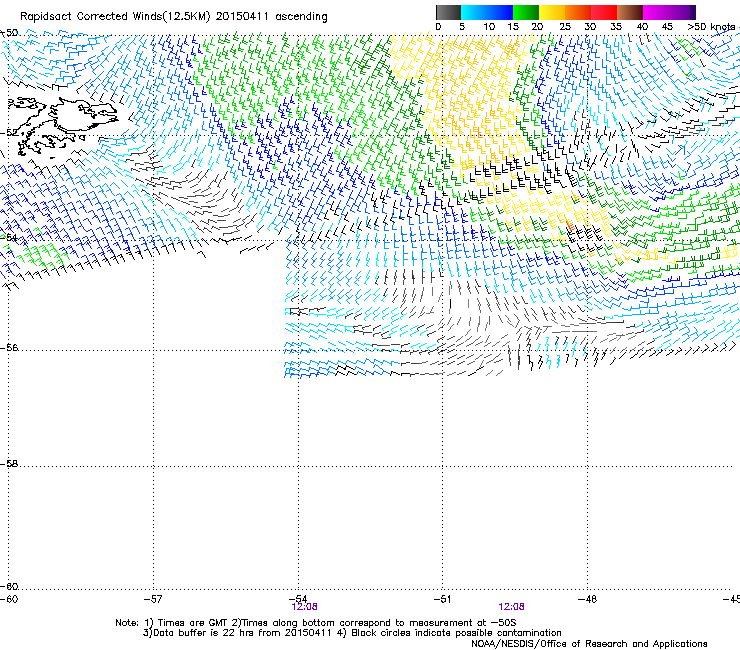Viewport: 740px width, 650px height.
Task: Click the '-54' latitude label on the left axis
Action: tap(9, 237)
